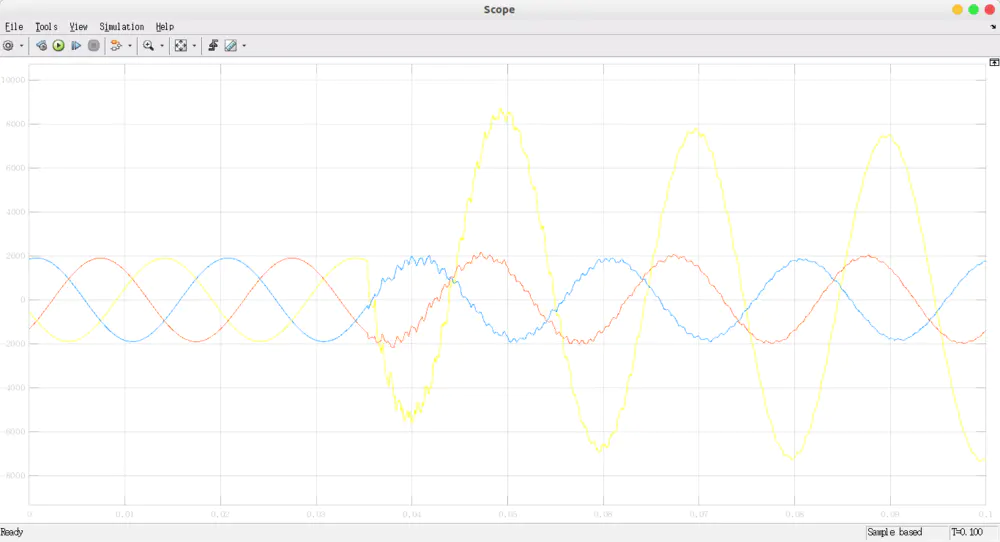The height and width of the screenshot is (542, 1000).
Task: Toggle the Cursor Measurements ruler icon
Action: point(230,46)
